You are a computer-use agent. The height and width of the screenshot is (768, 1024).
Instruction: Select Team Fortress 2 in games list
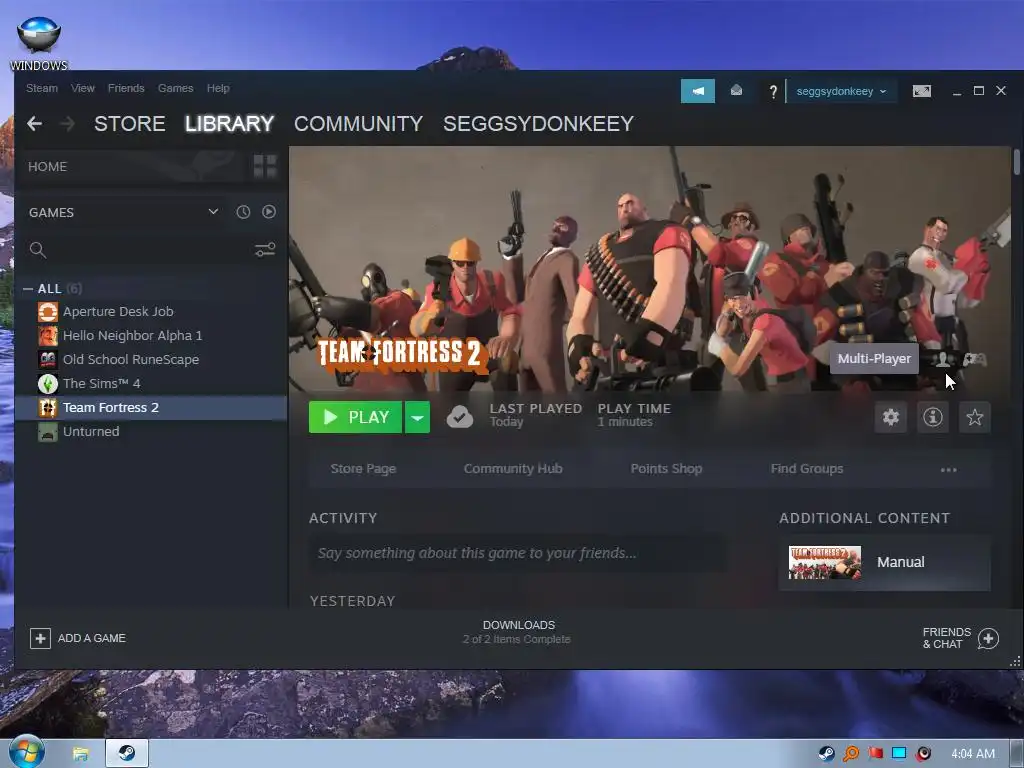click(152, 408)
